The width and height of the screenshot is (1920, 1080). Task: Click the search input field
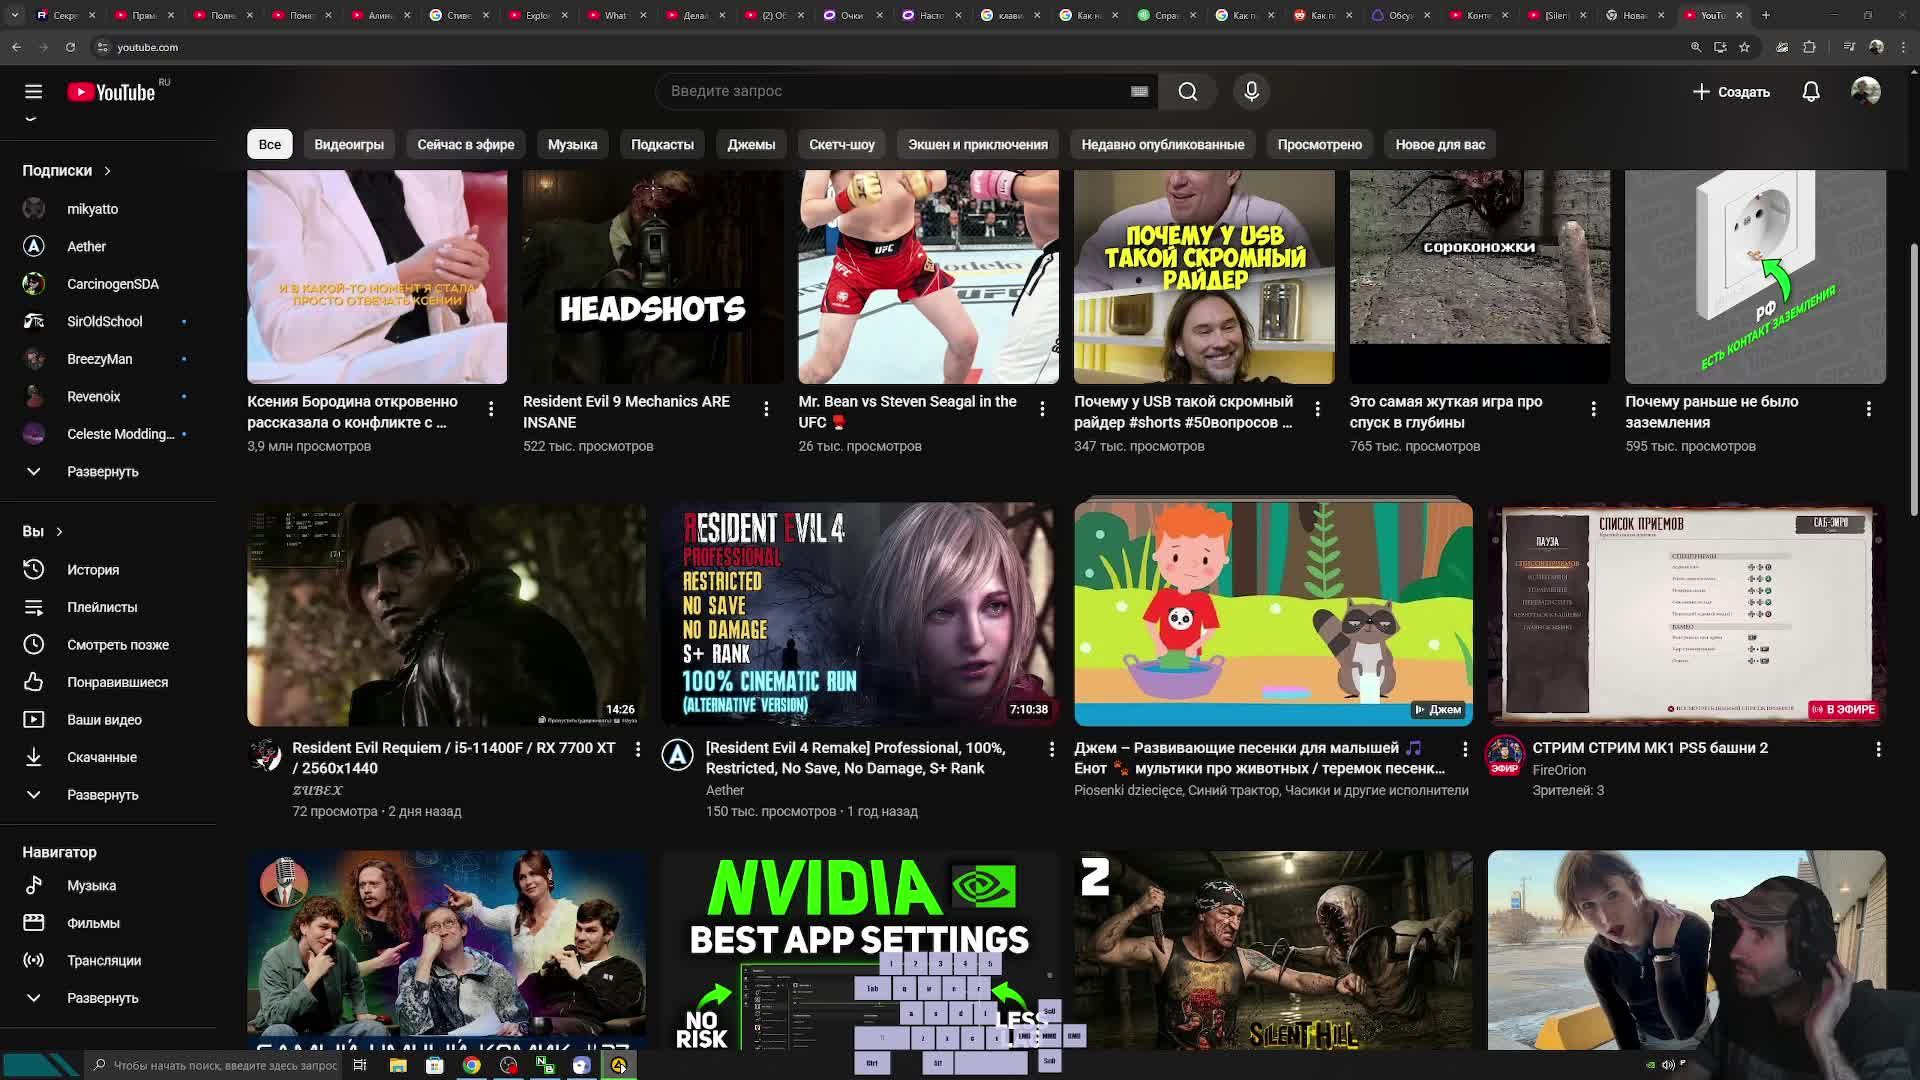coord(890,92)
